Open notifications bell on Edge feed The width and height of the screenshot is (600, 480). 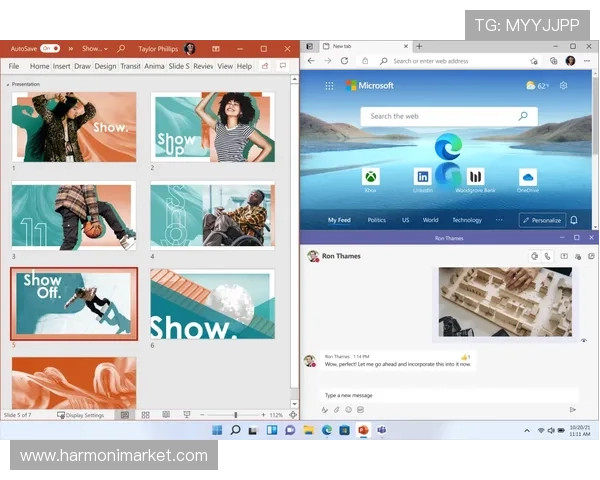tap(574, 220)
